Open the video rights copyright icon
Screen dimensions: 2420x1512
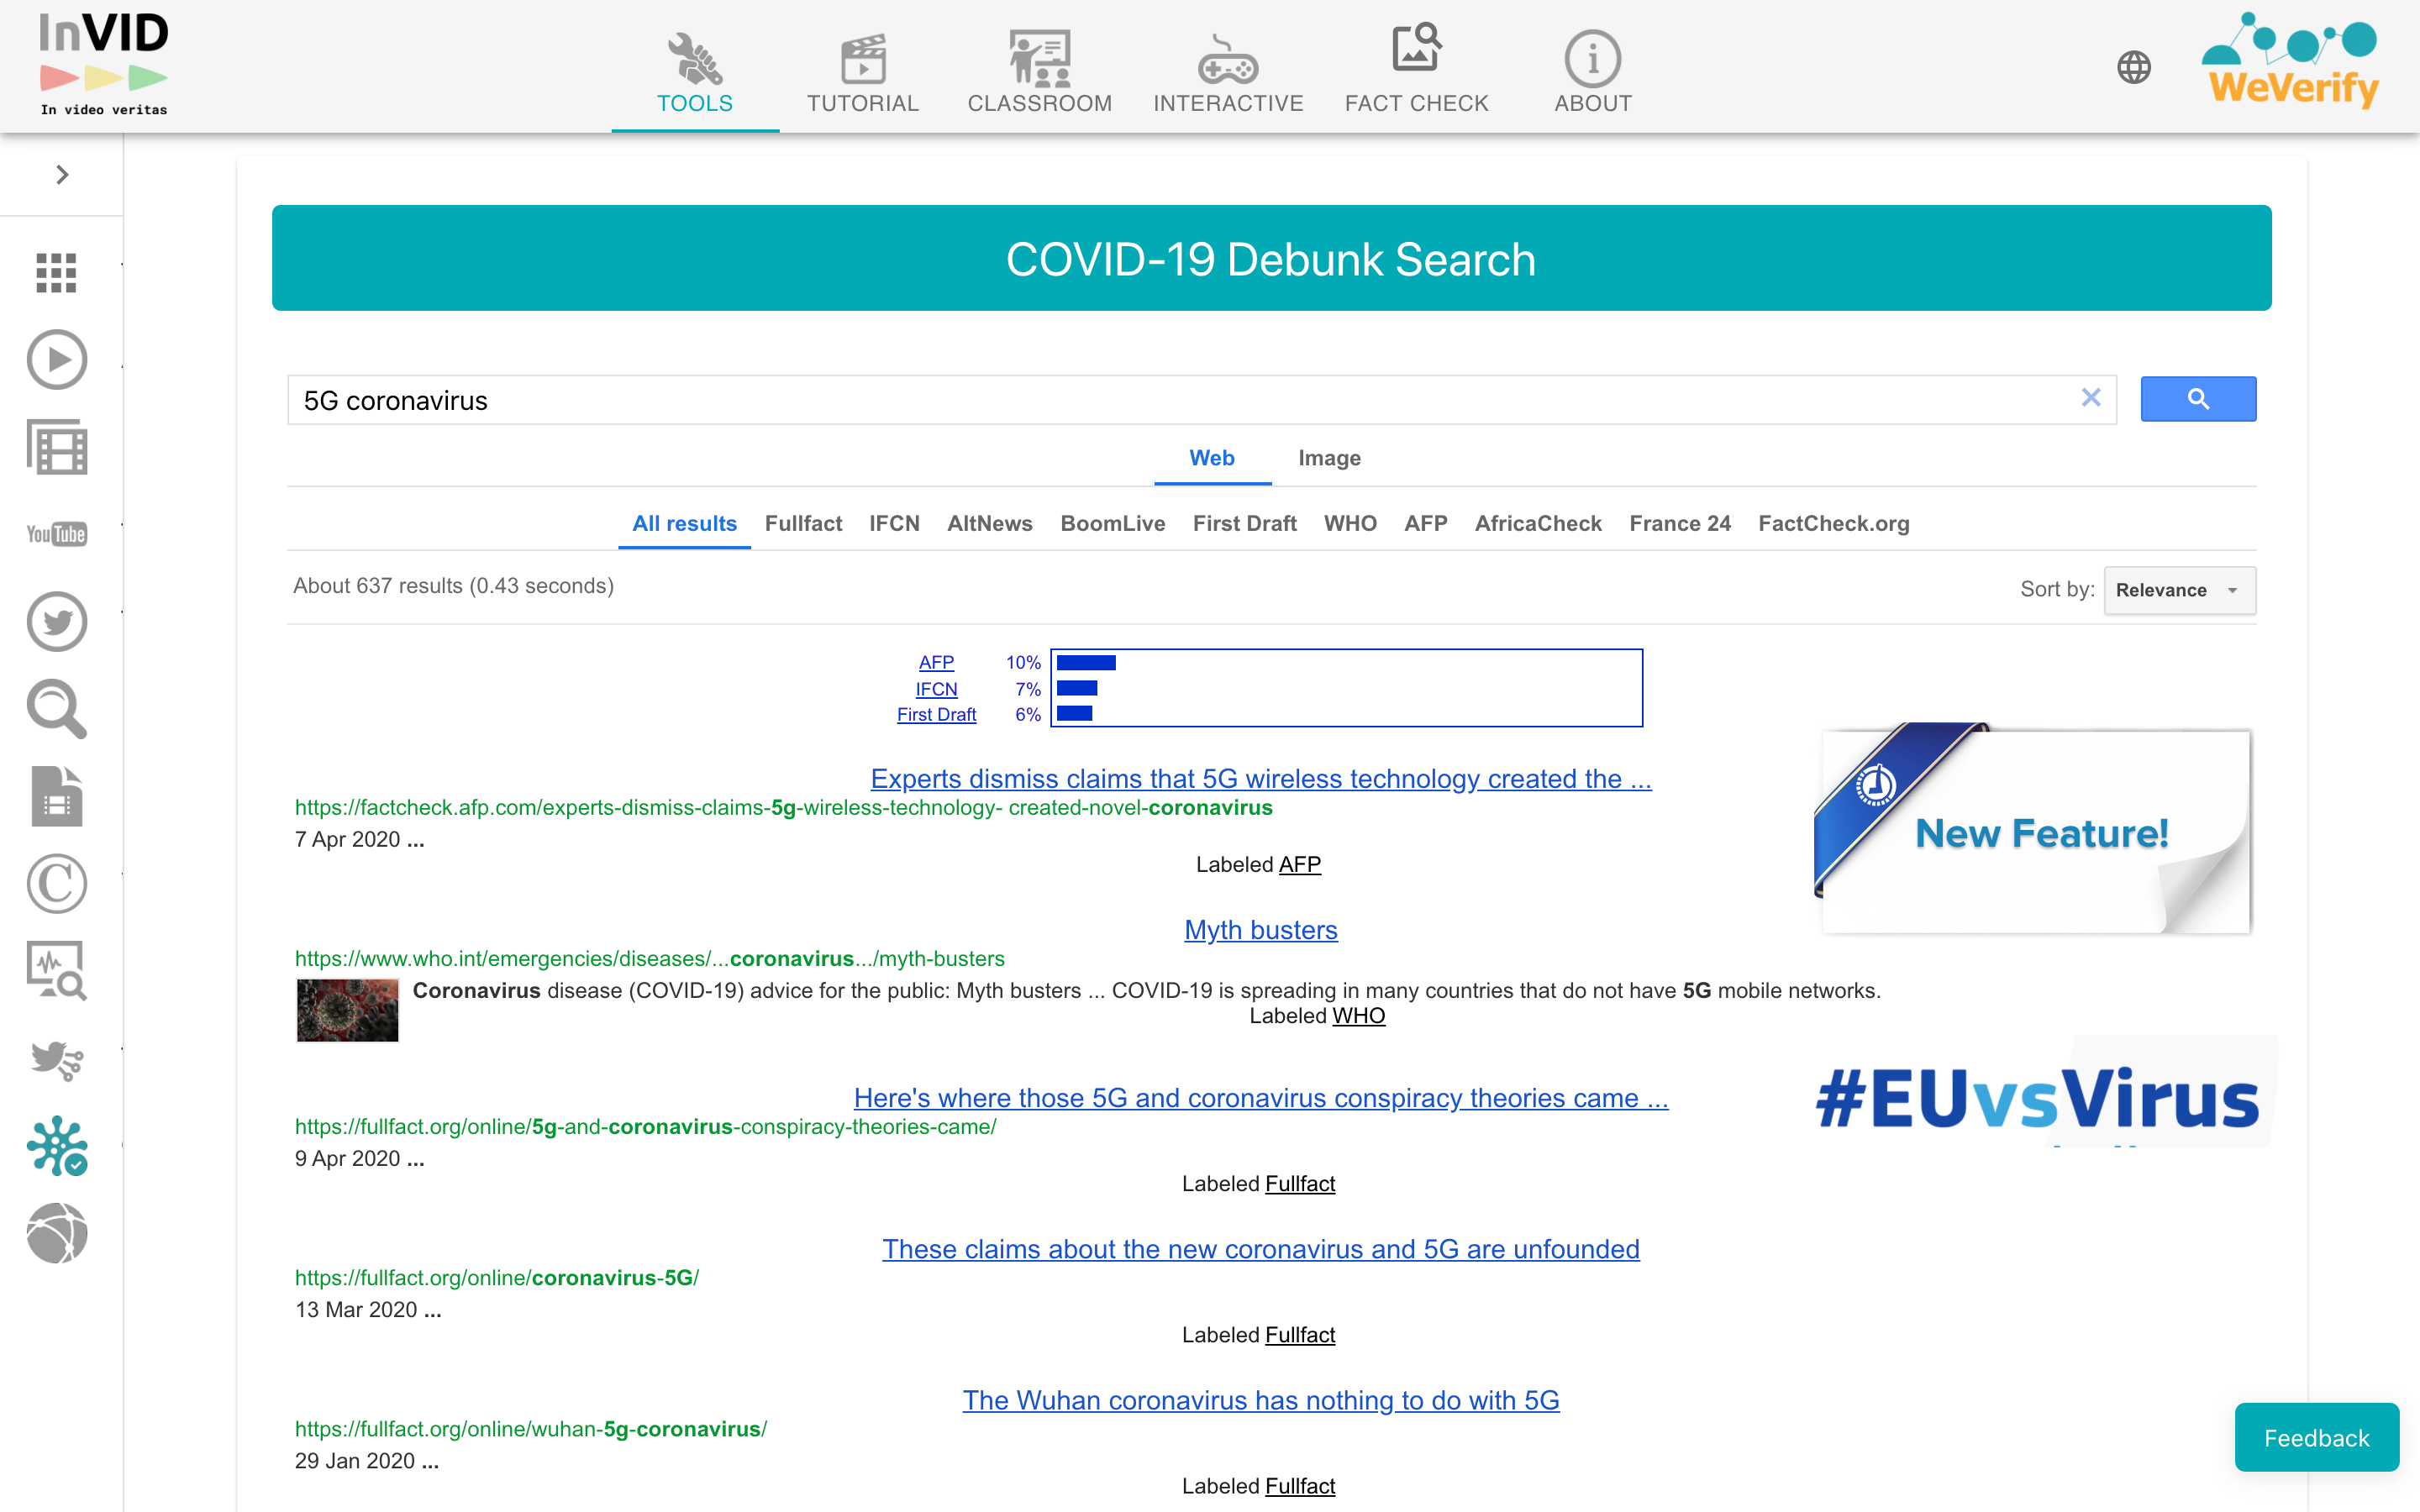pos(57,883)
